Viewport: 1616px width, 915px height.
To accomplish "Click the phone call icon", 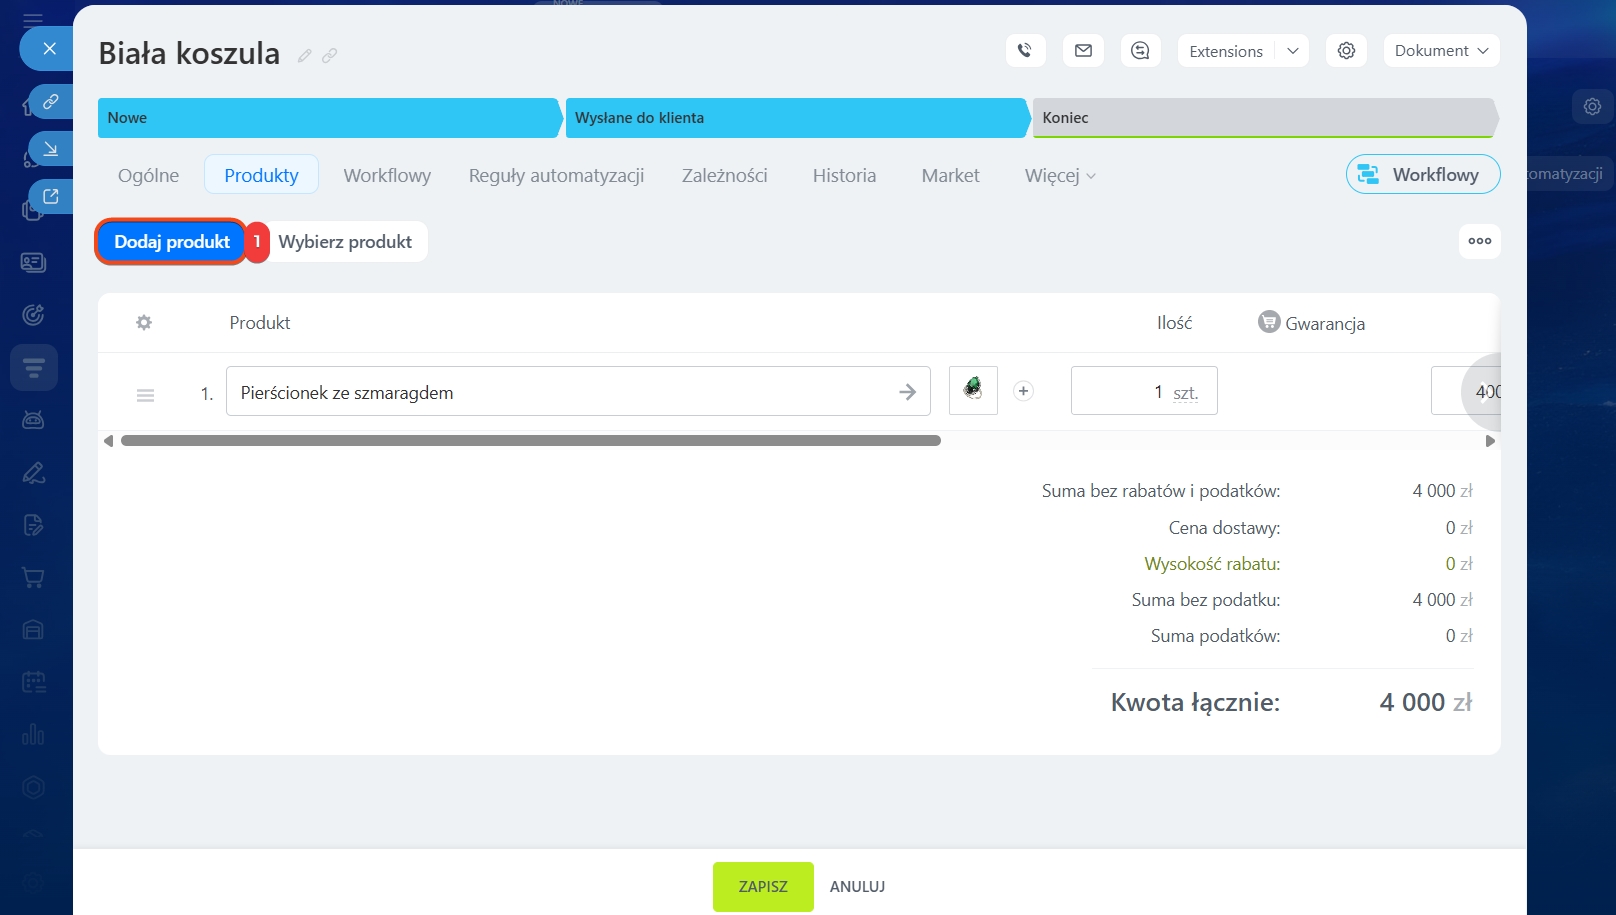I will coord(1025,51).
